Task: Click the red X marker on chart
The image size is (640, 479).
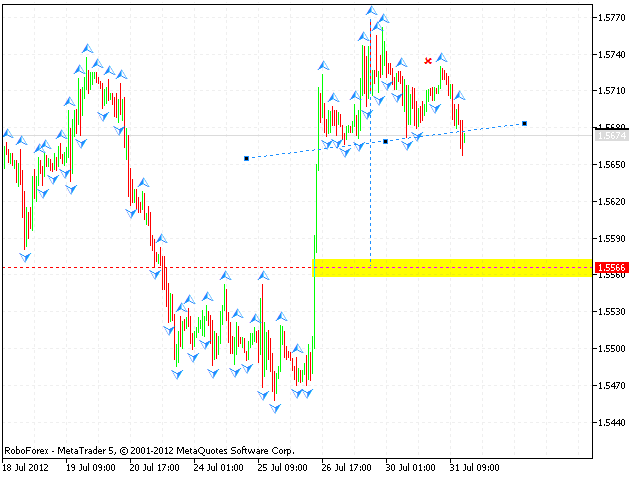Action: click(428, 61)
